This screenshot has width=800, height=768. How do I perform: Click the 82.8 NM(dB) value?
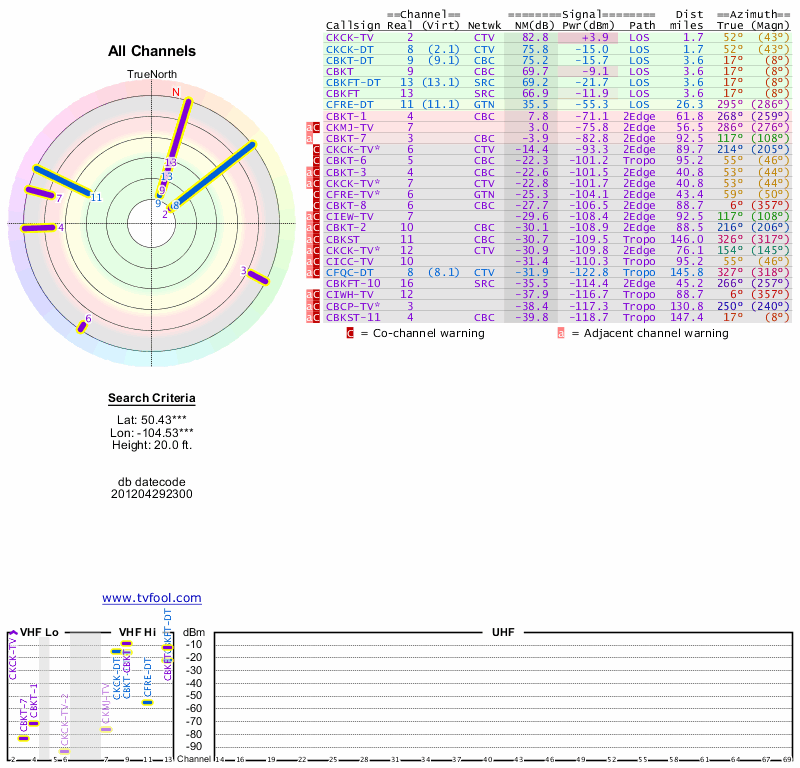(x=535, y=38)
